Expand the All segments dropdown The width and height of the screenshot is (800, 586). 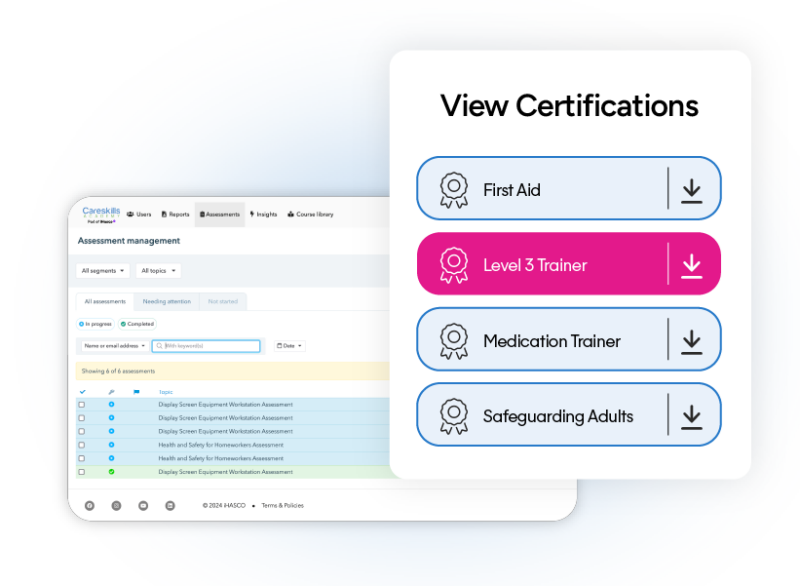[x=103, y=271]
